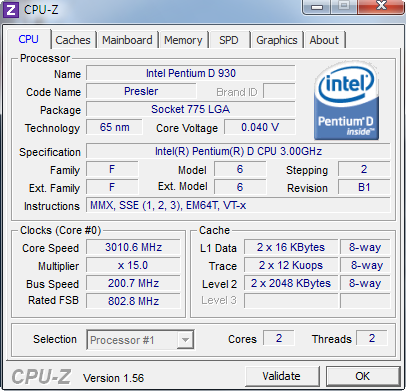
Task: Click L1 Data value 2 x 16 KBytes
Action: point(291,247)
